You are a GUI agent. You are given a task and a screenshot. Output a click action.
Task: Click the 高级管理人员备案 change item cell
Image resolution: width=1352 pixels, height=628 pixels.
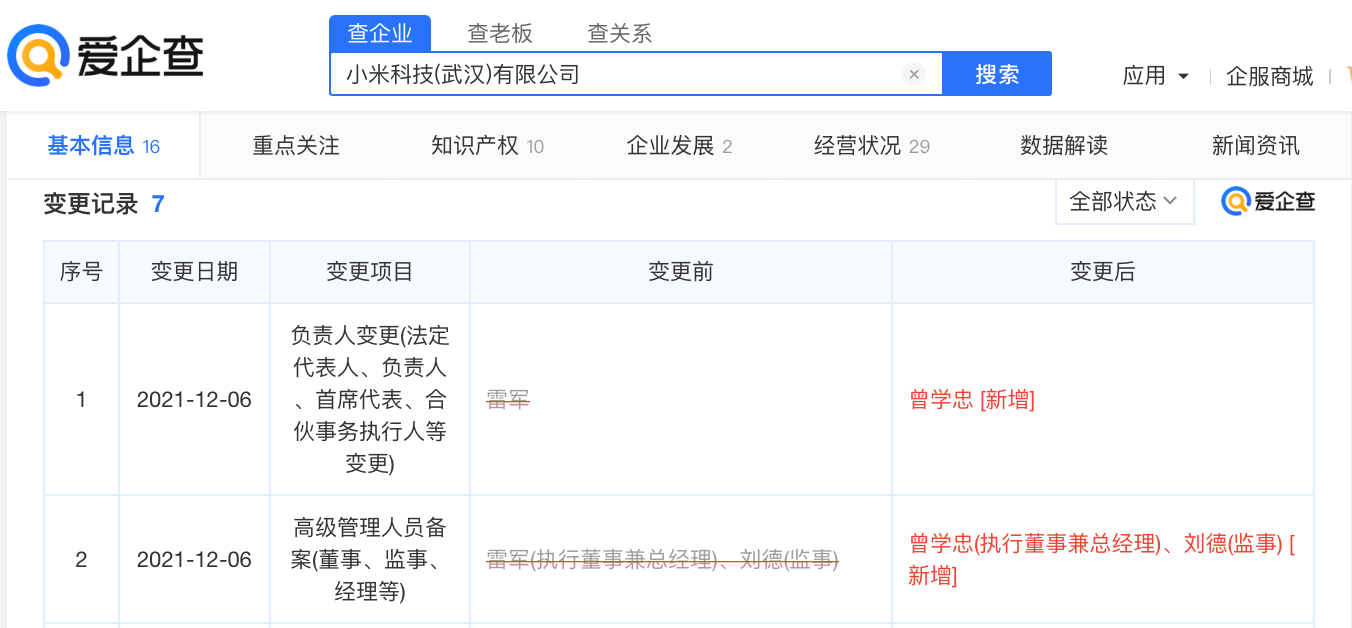(x=370, y=560)
